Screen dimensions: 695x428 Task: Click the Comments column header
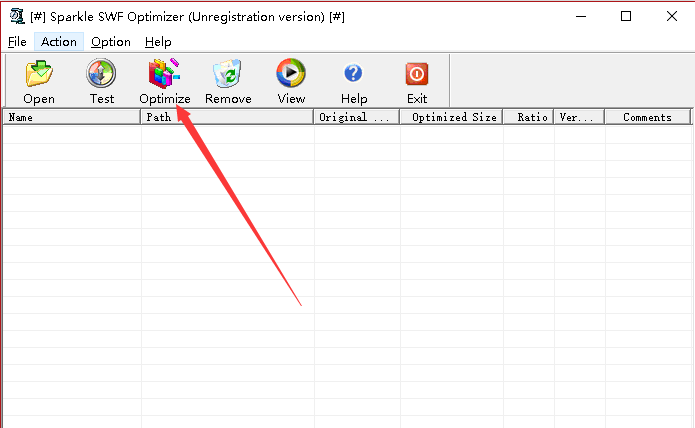(648, 117)
